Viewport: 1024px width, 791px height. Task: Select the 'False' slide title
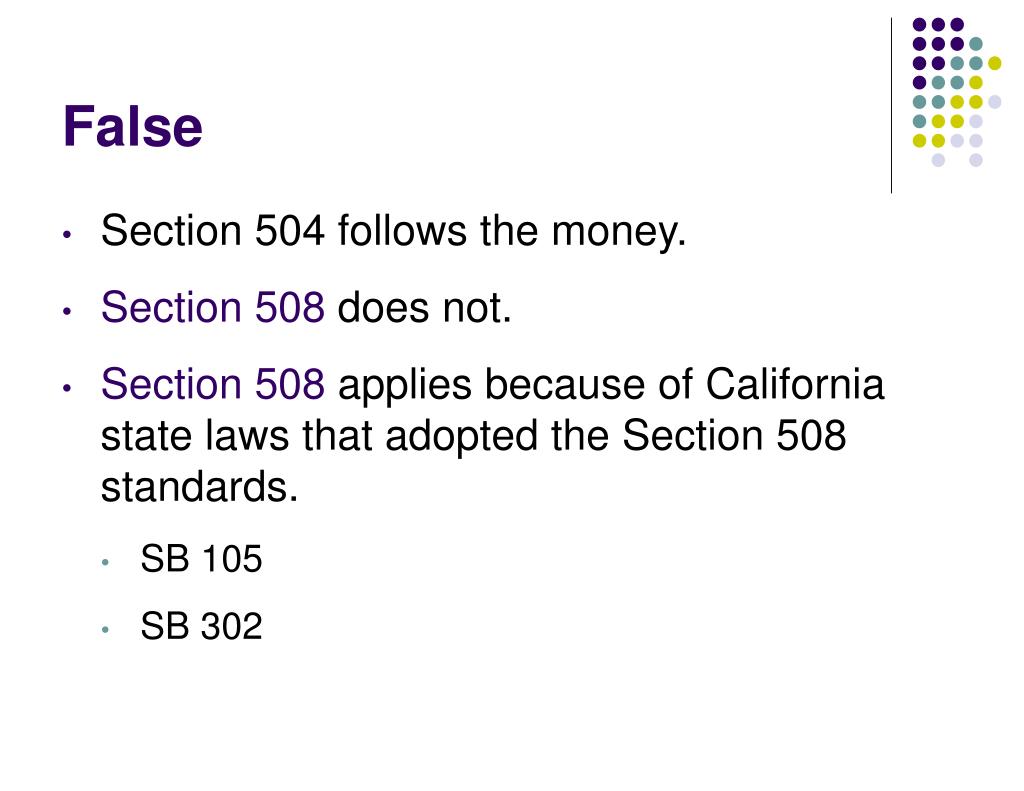click(x=133, y=127)
